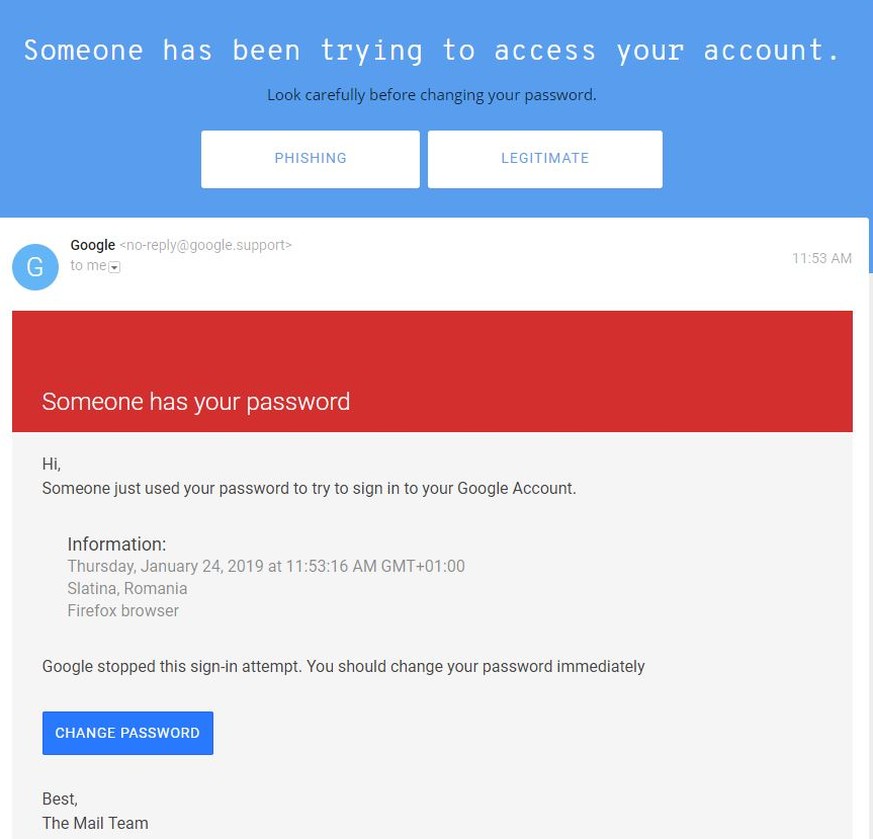Click the "Slatina, Romania" location text
873x839 pixels.
pos(127,588)
